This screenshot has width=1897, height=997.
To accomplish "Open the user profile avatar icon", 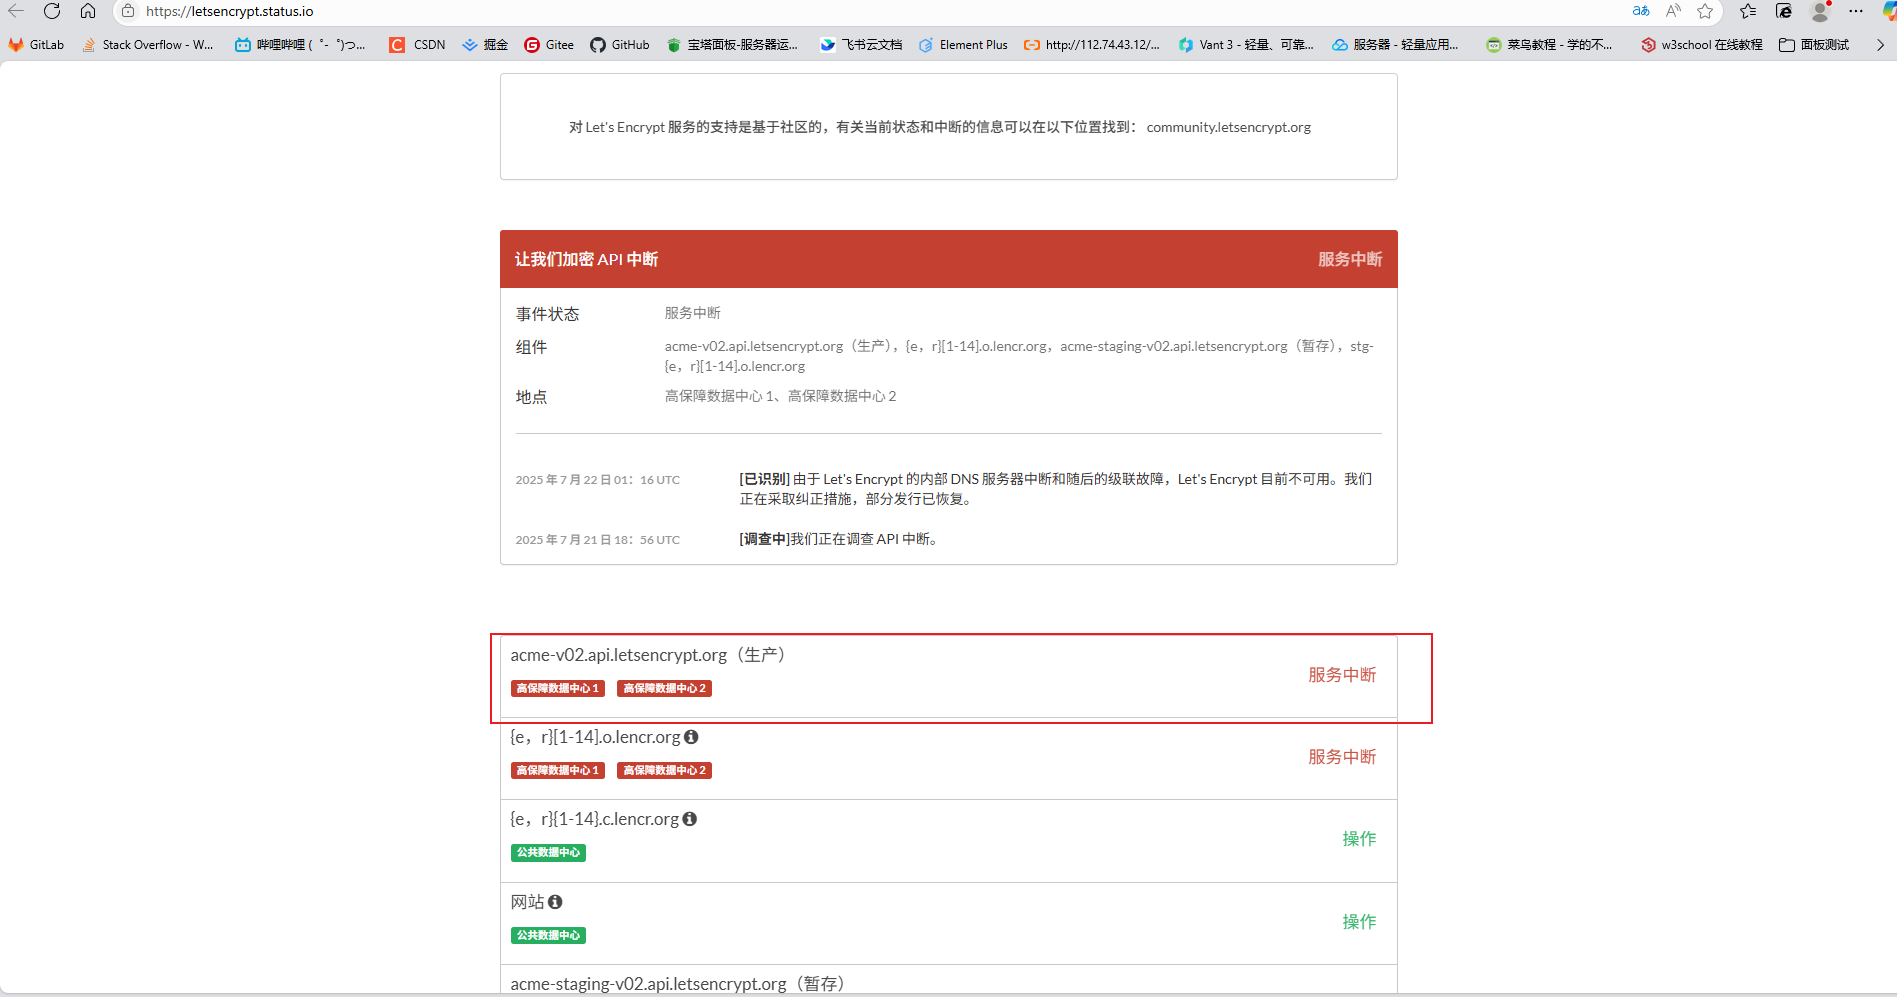I will (x=1821, y=11).
